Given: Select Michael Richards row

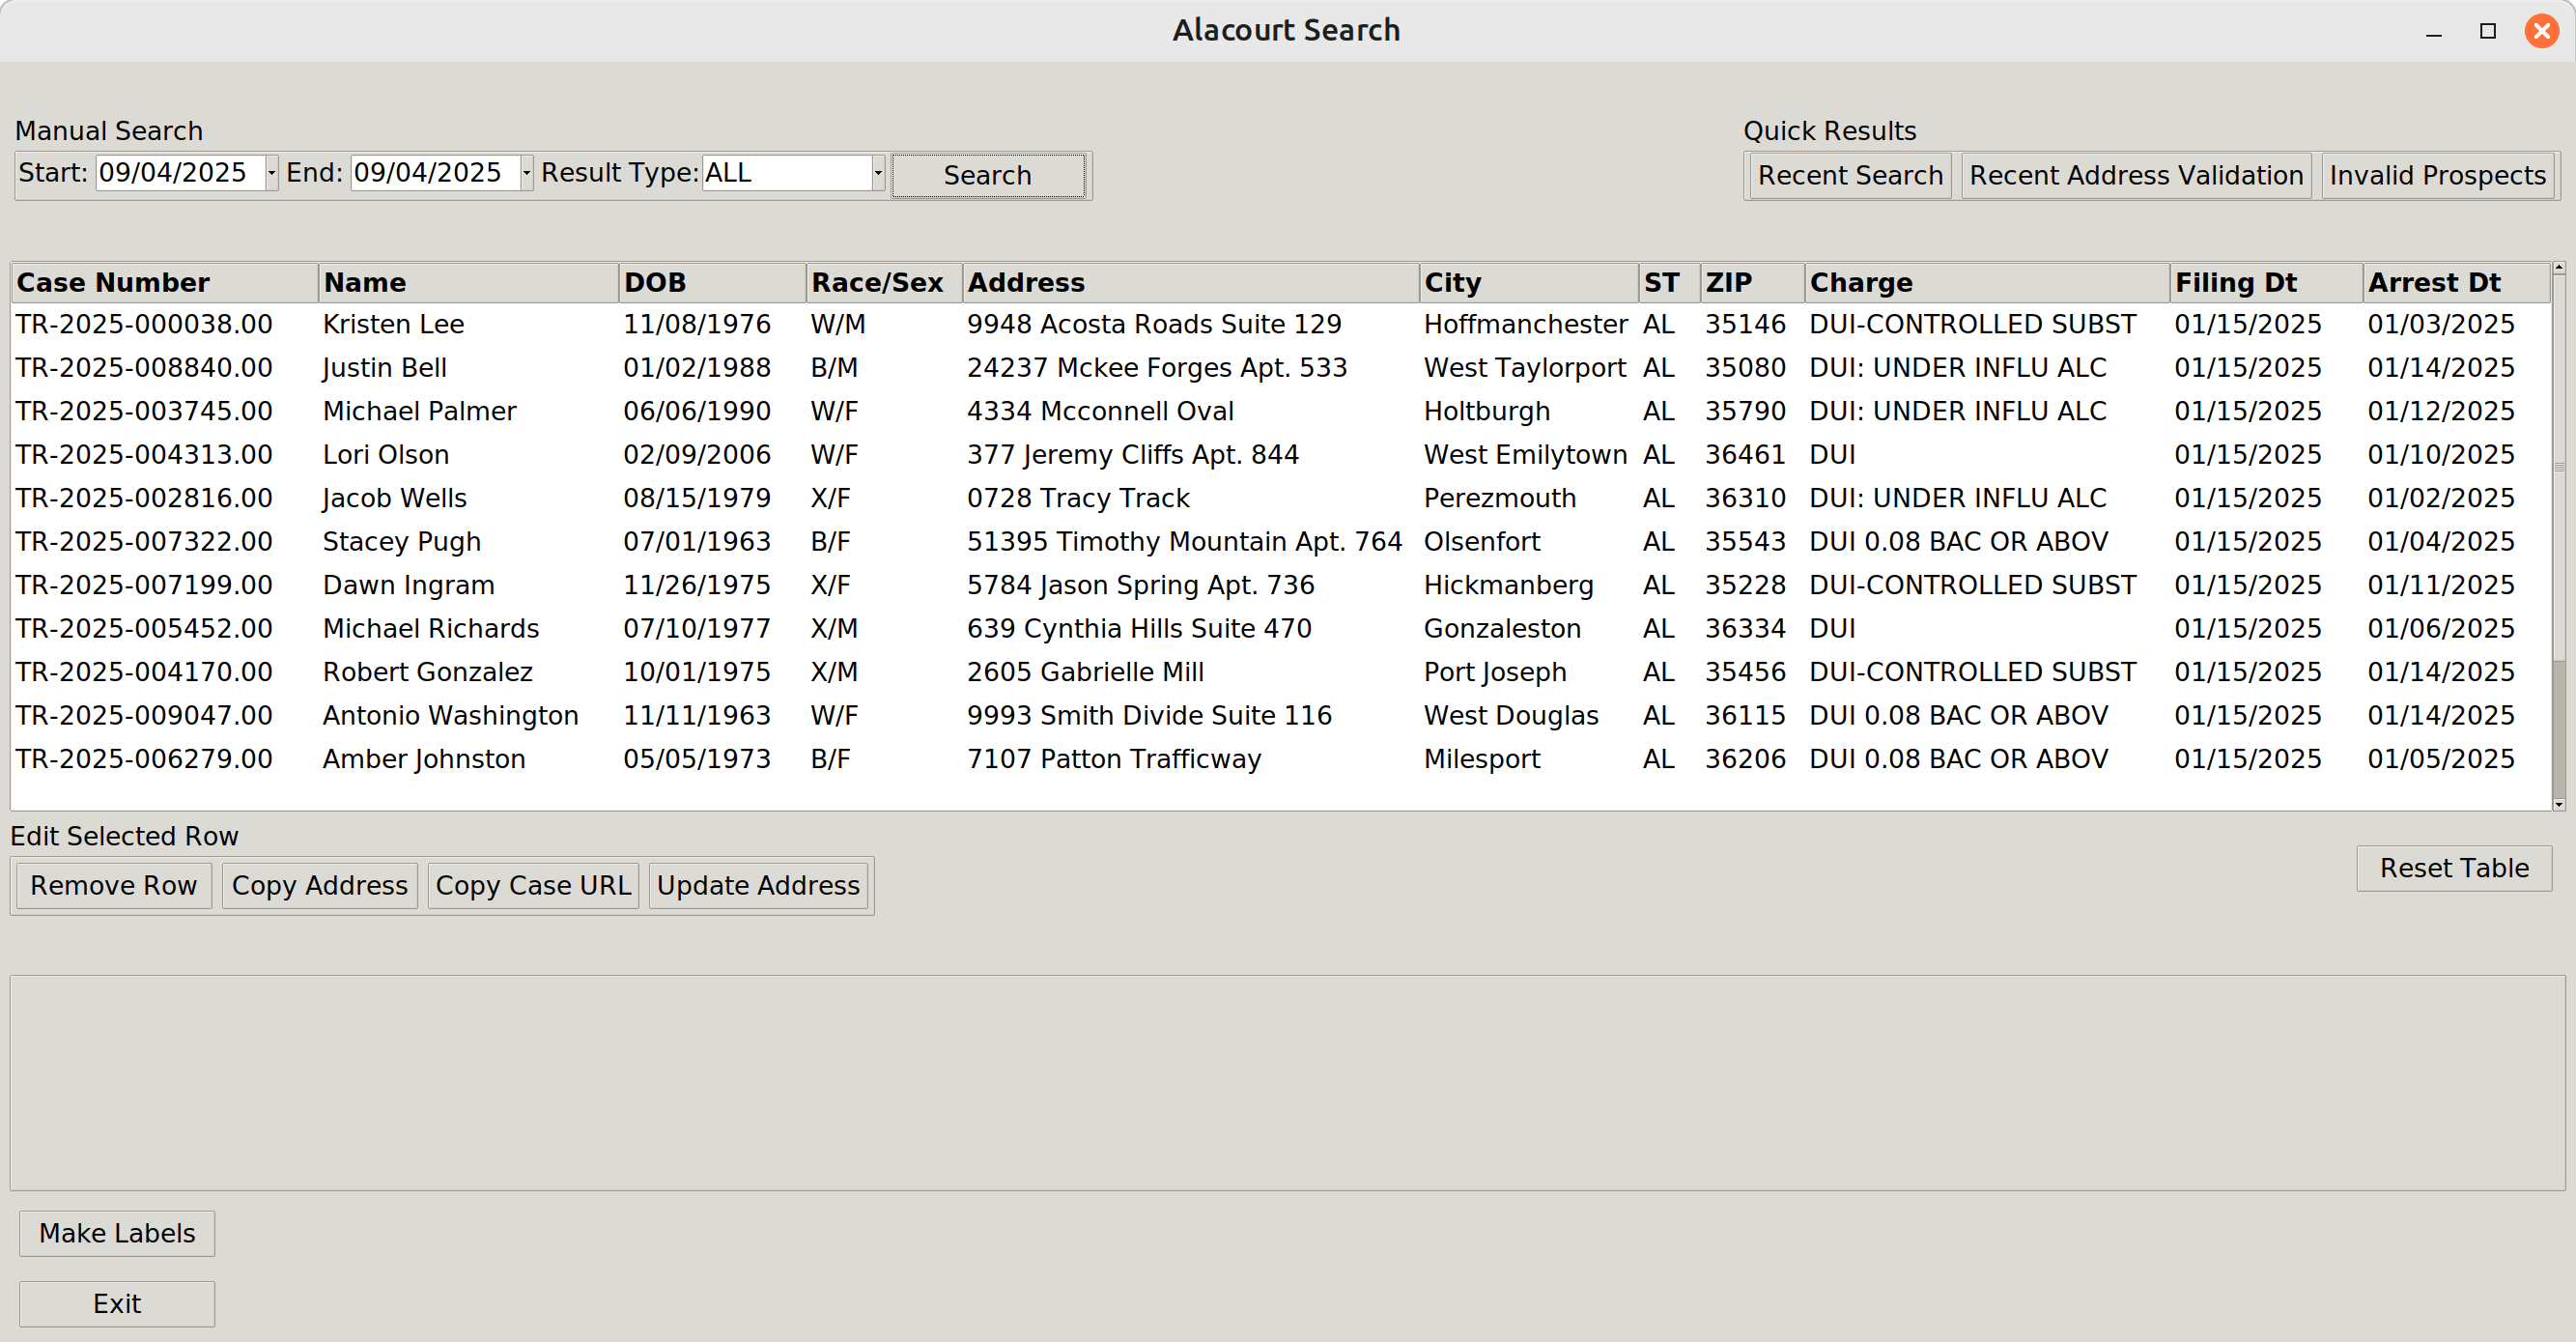Looking at the screenshot, I should click(1280, 629).
